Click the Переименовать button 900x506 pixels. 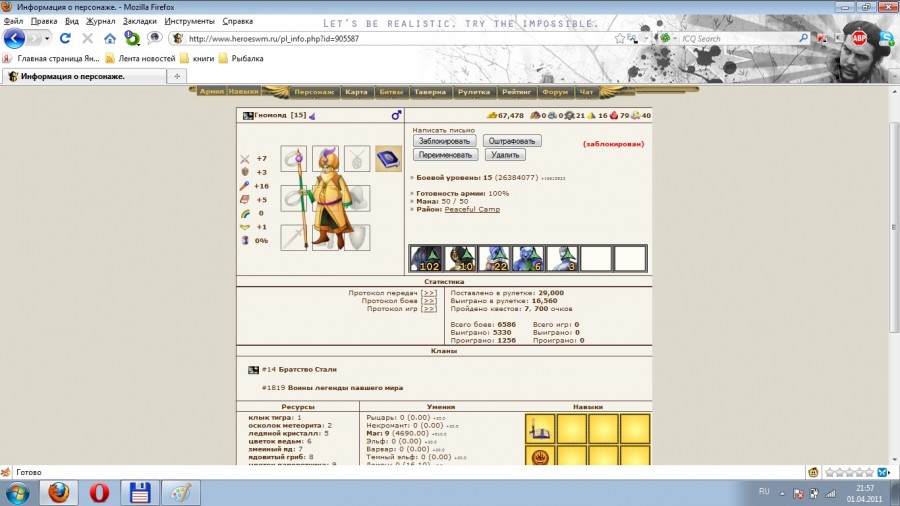tap(445, 155)
